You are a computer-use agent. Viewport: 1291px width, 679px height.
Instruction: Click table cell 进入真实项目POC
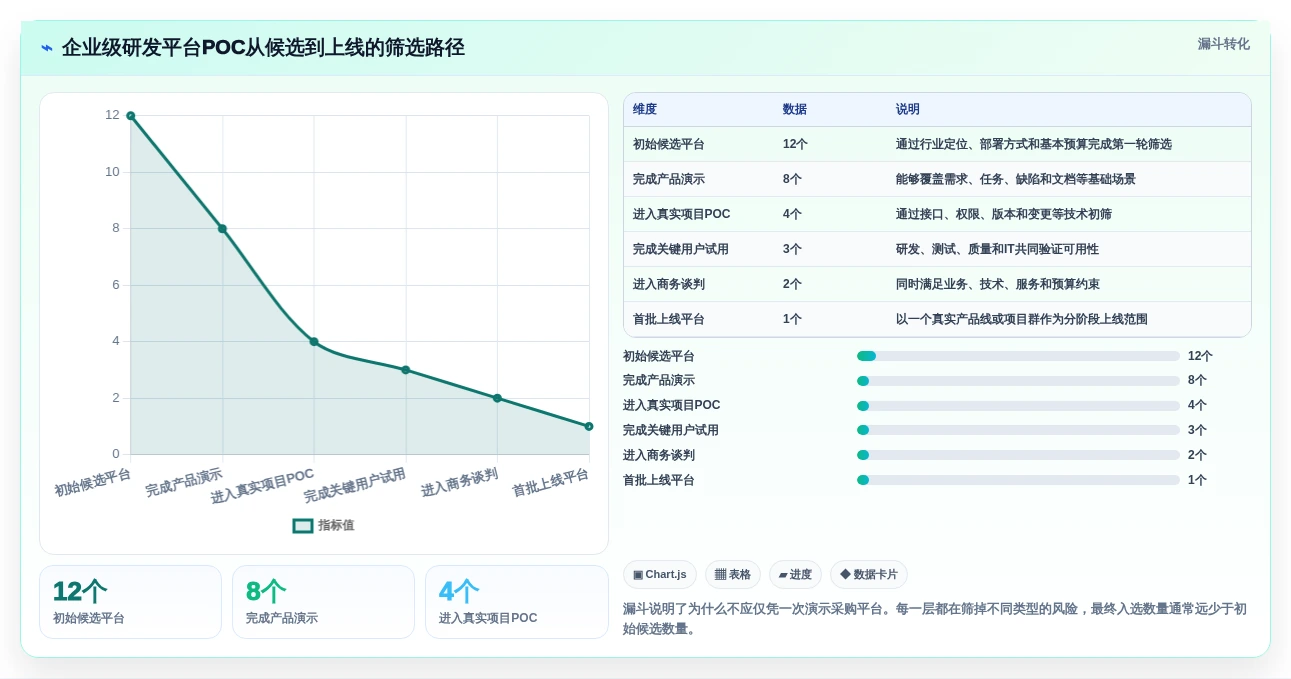(x=682, y=214)
